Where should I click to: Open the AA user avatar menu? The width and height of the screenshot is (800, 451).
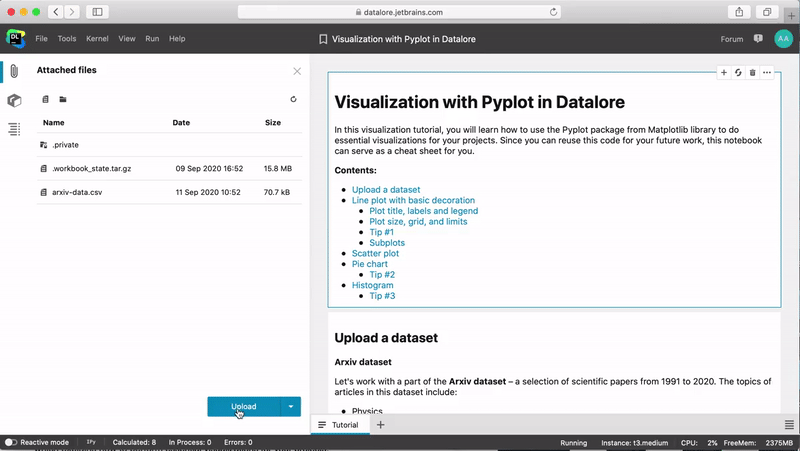[783, 39]
